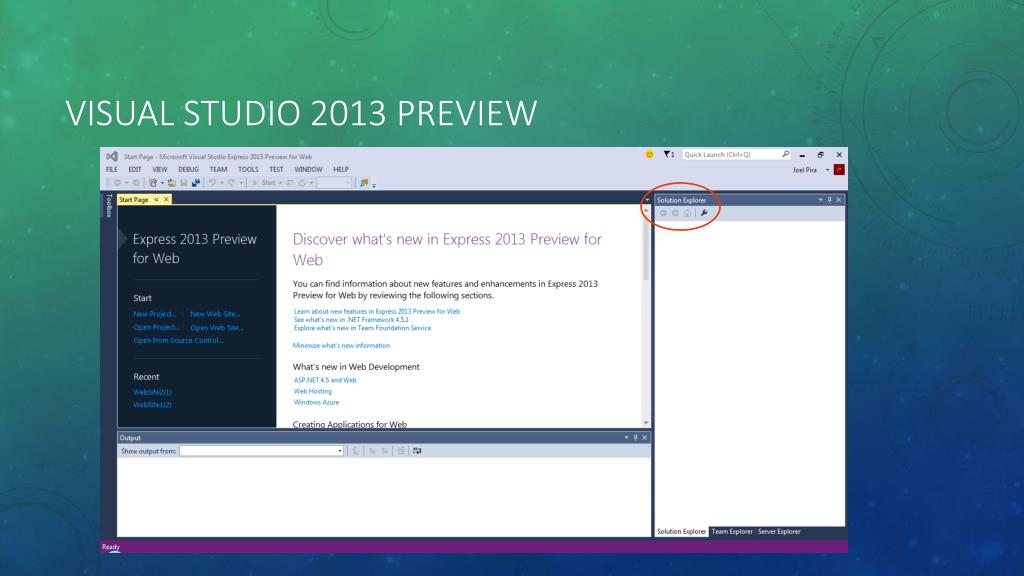The width and height of the screenshot is (1024, 576).
Task: Click the Solution Explorer Back icon
Action: point(663,213)
